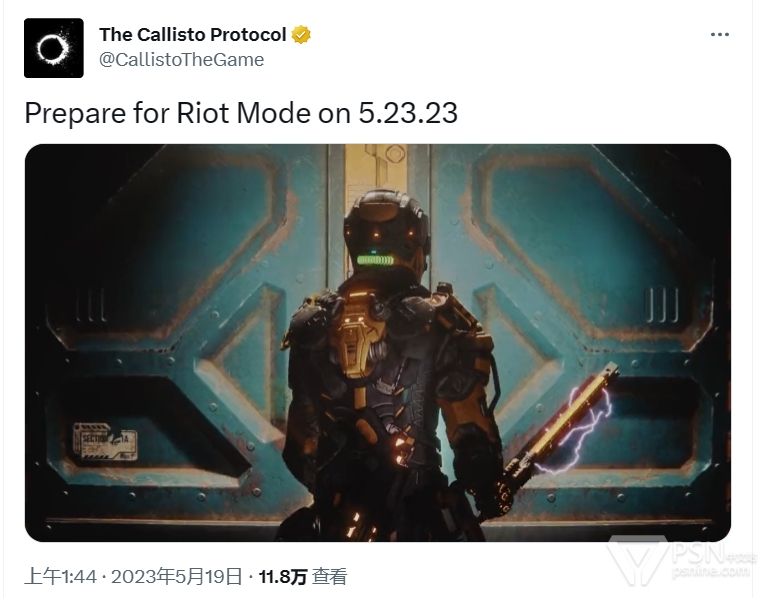Click the gold verified badge

click(x=301, y=35)
